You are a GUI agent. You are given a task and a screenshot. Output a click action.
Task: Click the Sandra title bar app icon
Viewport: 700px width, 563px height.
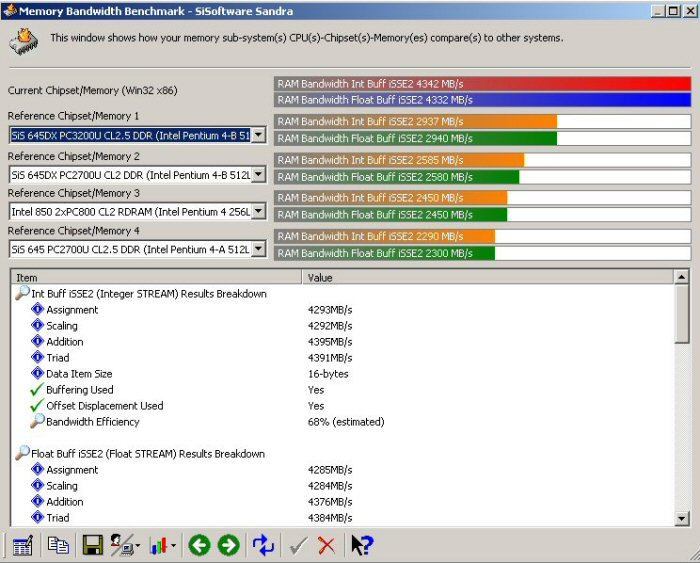(10, 10)
